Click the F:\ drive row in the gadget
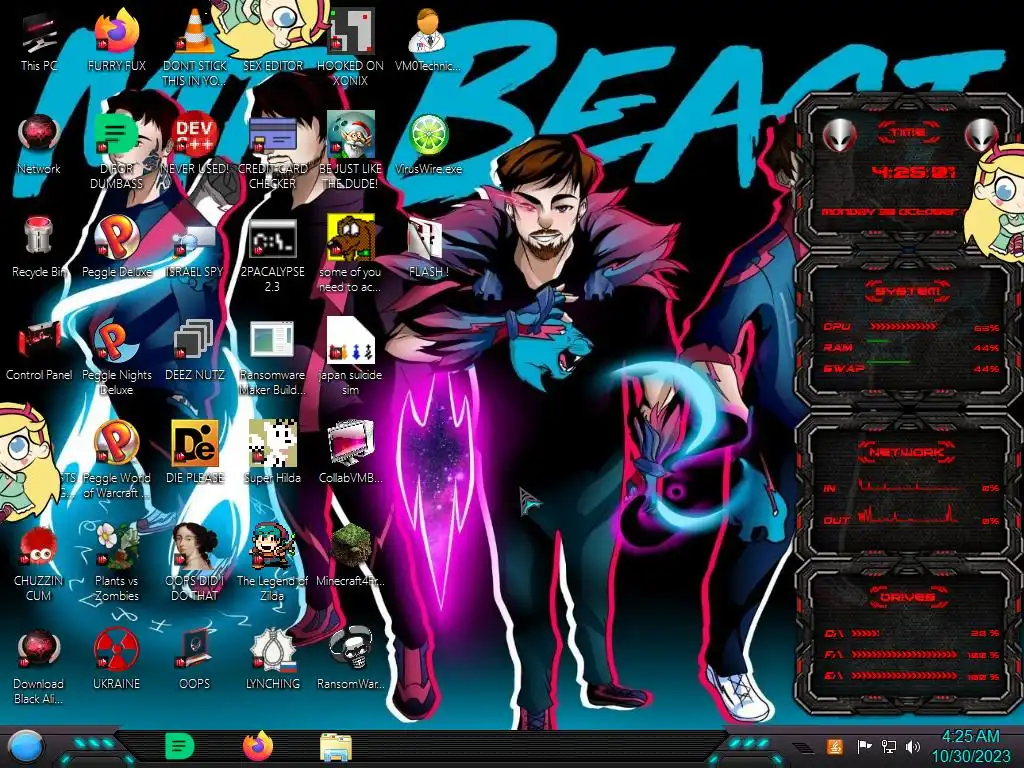 coord(912,654)
